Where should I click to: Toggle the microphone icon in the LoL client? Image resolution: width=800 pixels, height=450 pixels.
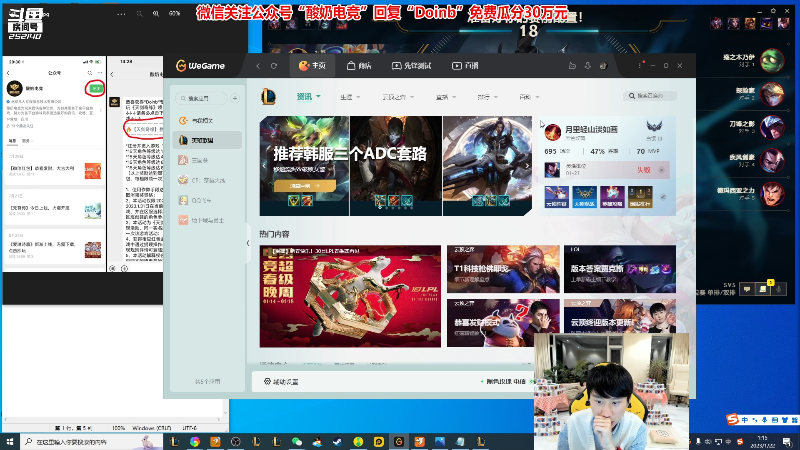779,289
